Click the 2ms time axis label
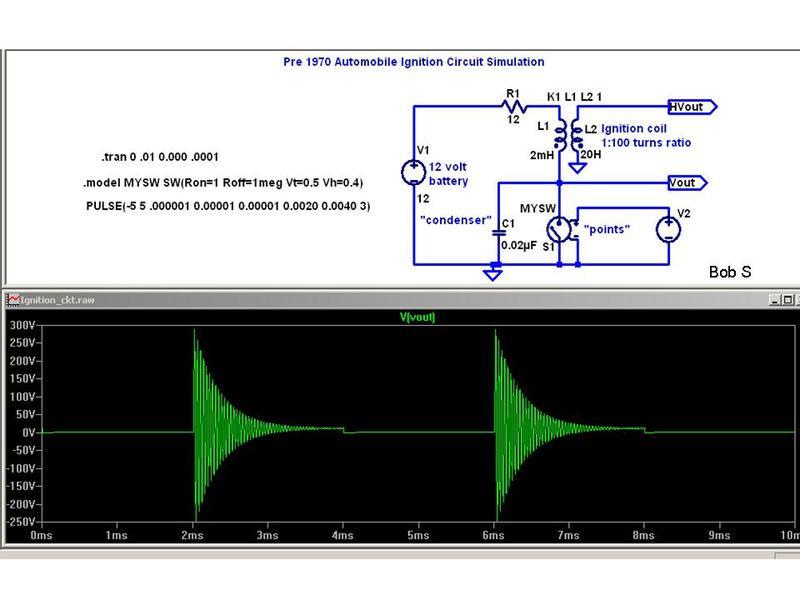This screenshot has width=800, height=600. coord(192,535)
